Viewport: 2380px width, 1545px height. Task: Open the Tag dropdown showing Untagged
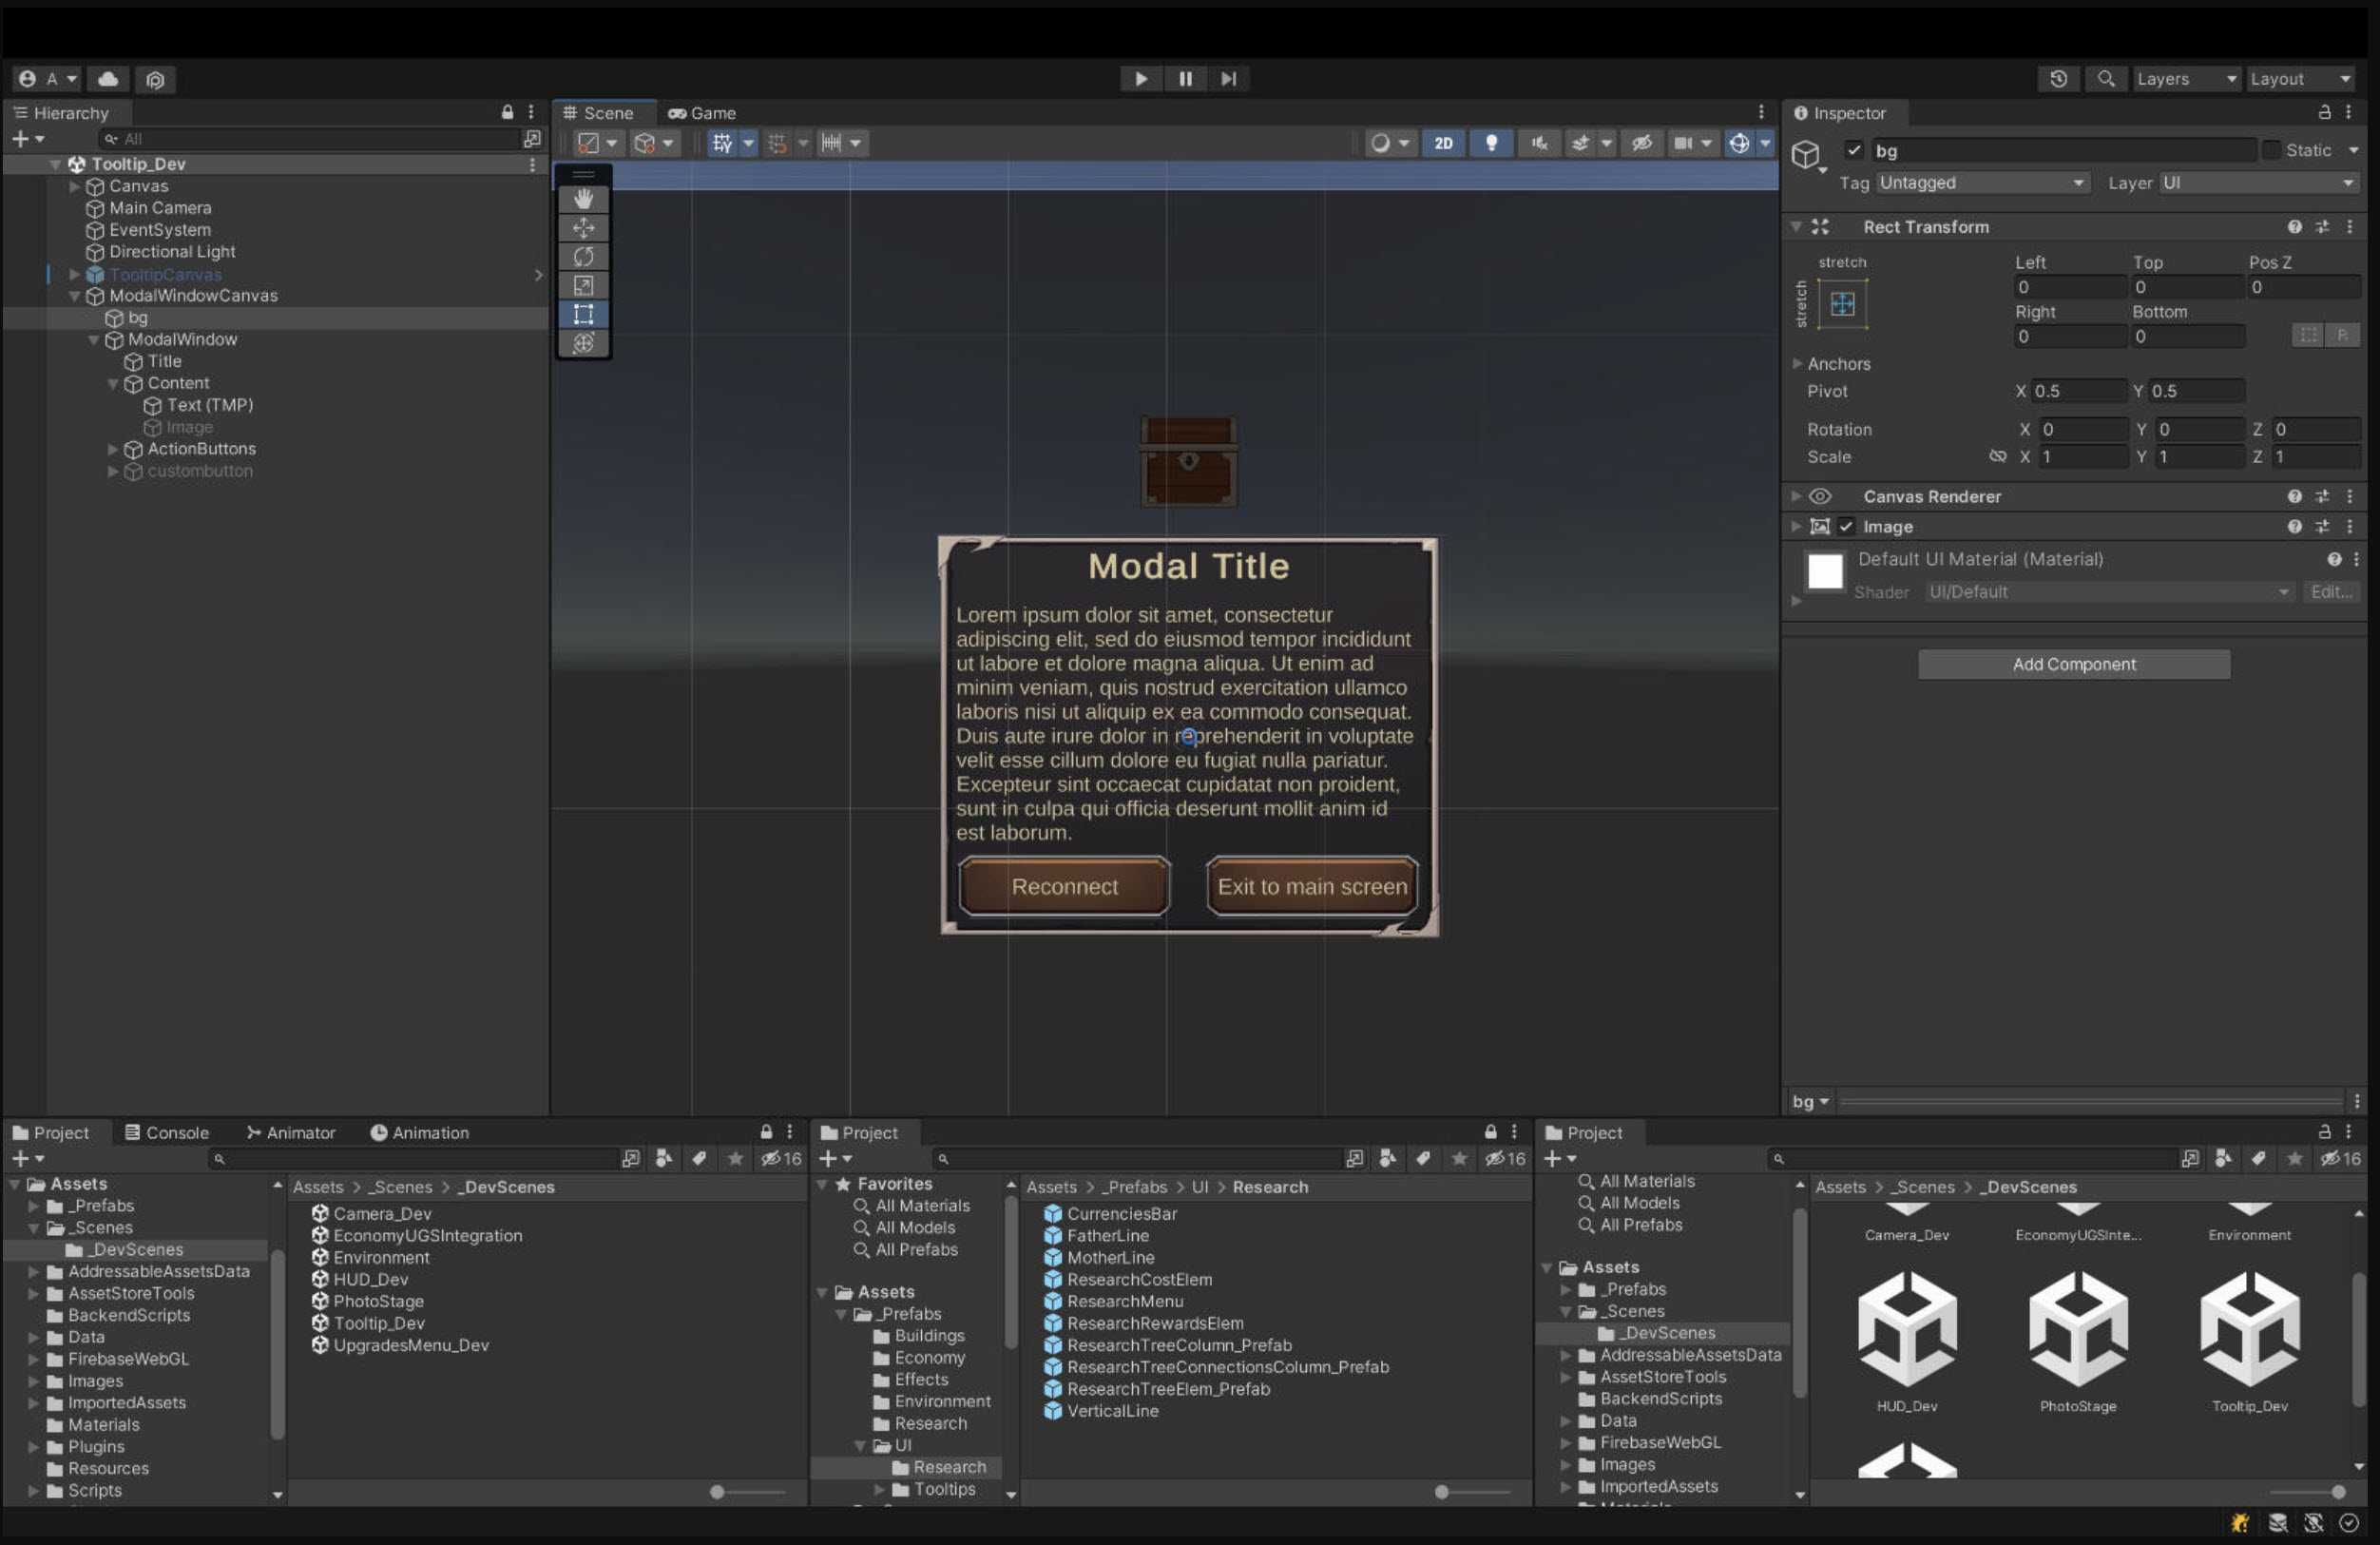[1982, 183]
